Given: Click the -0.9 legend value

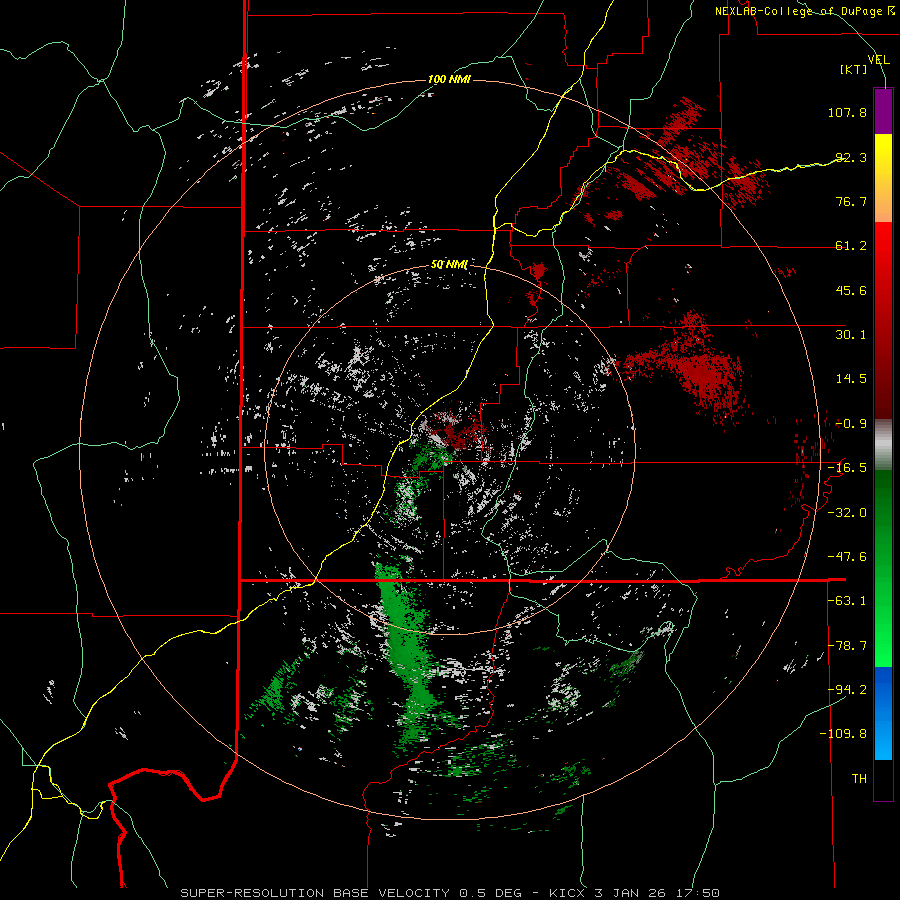Looking at the screenshot, I should click(x=851, y=424).
